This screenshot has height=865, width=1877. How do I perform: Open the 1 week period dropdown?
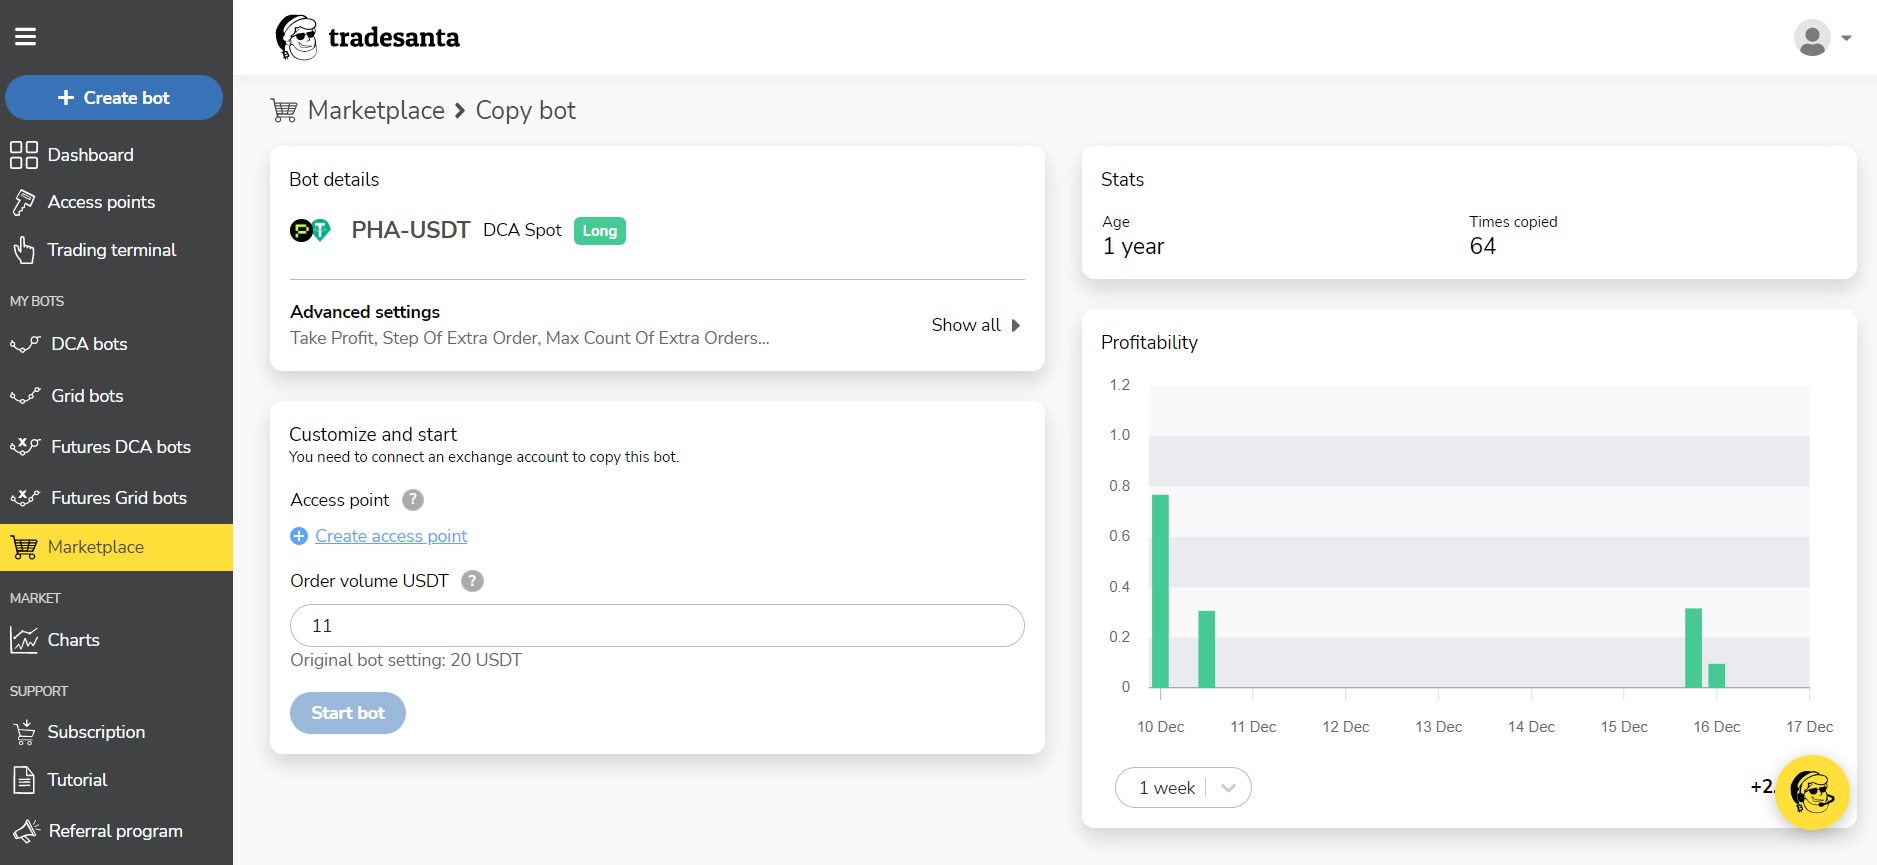coord(1183,788)
